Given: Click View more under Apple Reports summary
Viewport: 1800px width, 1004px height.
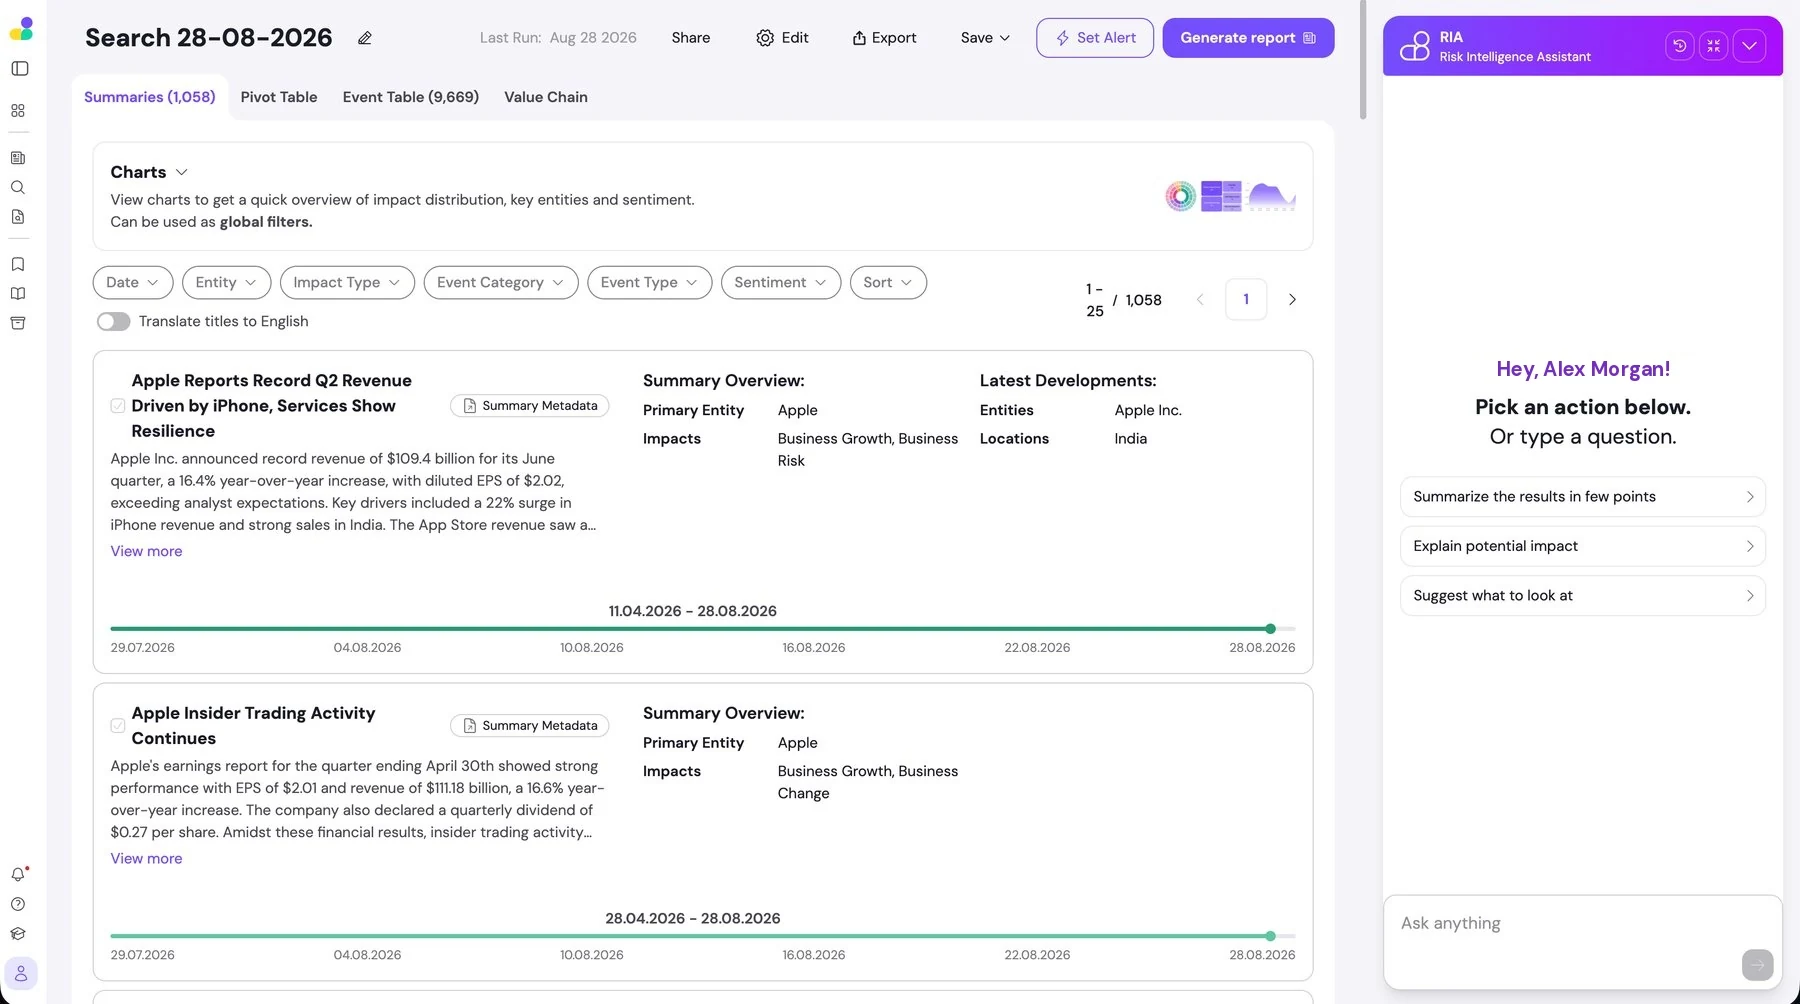Looking at the screenshot, I should (x=146, y=551).
